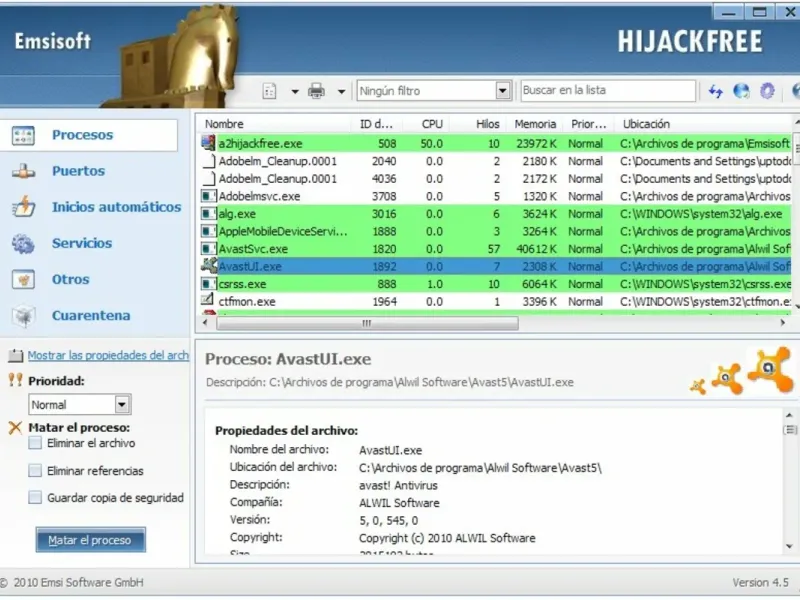Select the ctfmon.exe process
This screenshot has height=600, width=800.
coord(496,302)
